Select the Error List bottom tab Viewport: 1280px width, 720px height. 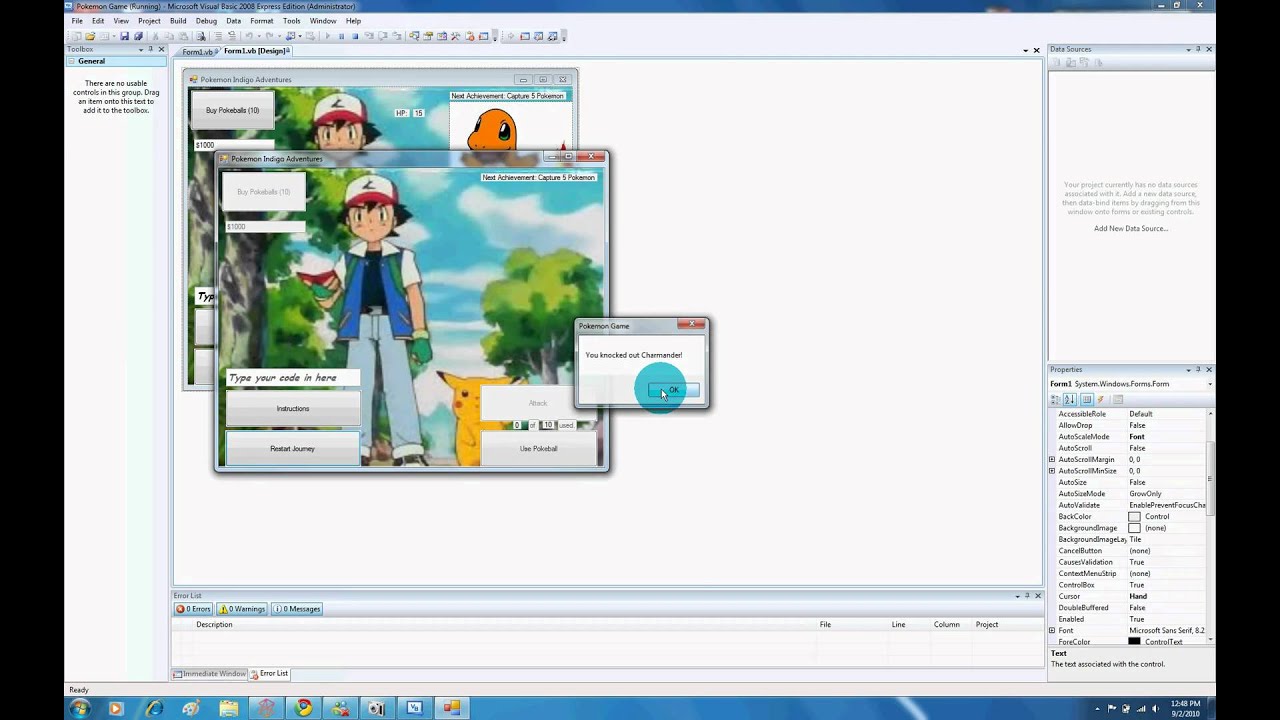[269, 674]
